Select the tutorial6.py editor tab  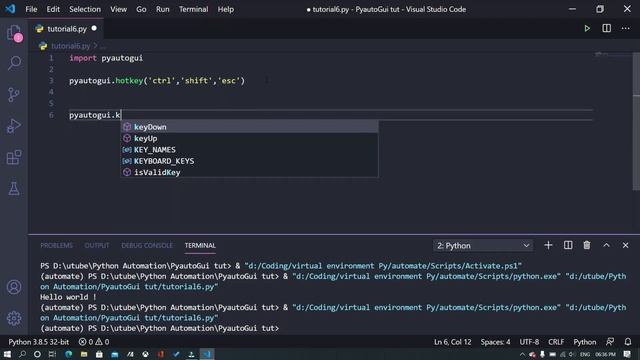coord(67,29)
